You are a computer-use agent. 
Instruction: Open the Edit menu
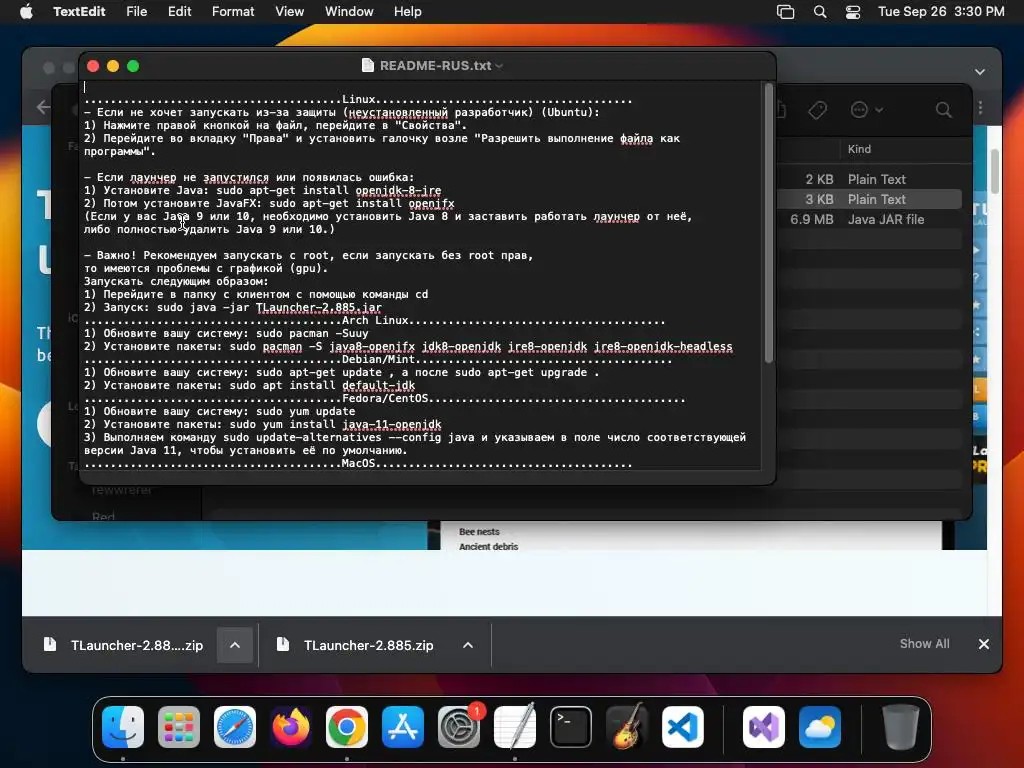coord(180,12)
